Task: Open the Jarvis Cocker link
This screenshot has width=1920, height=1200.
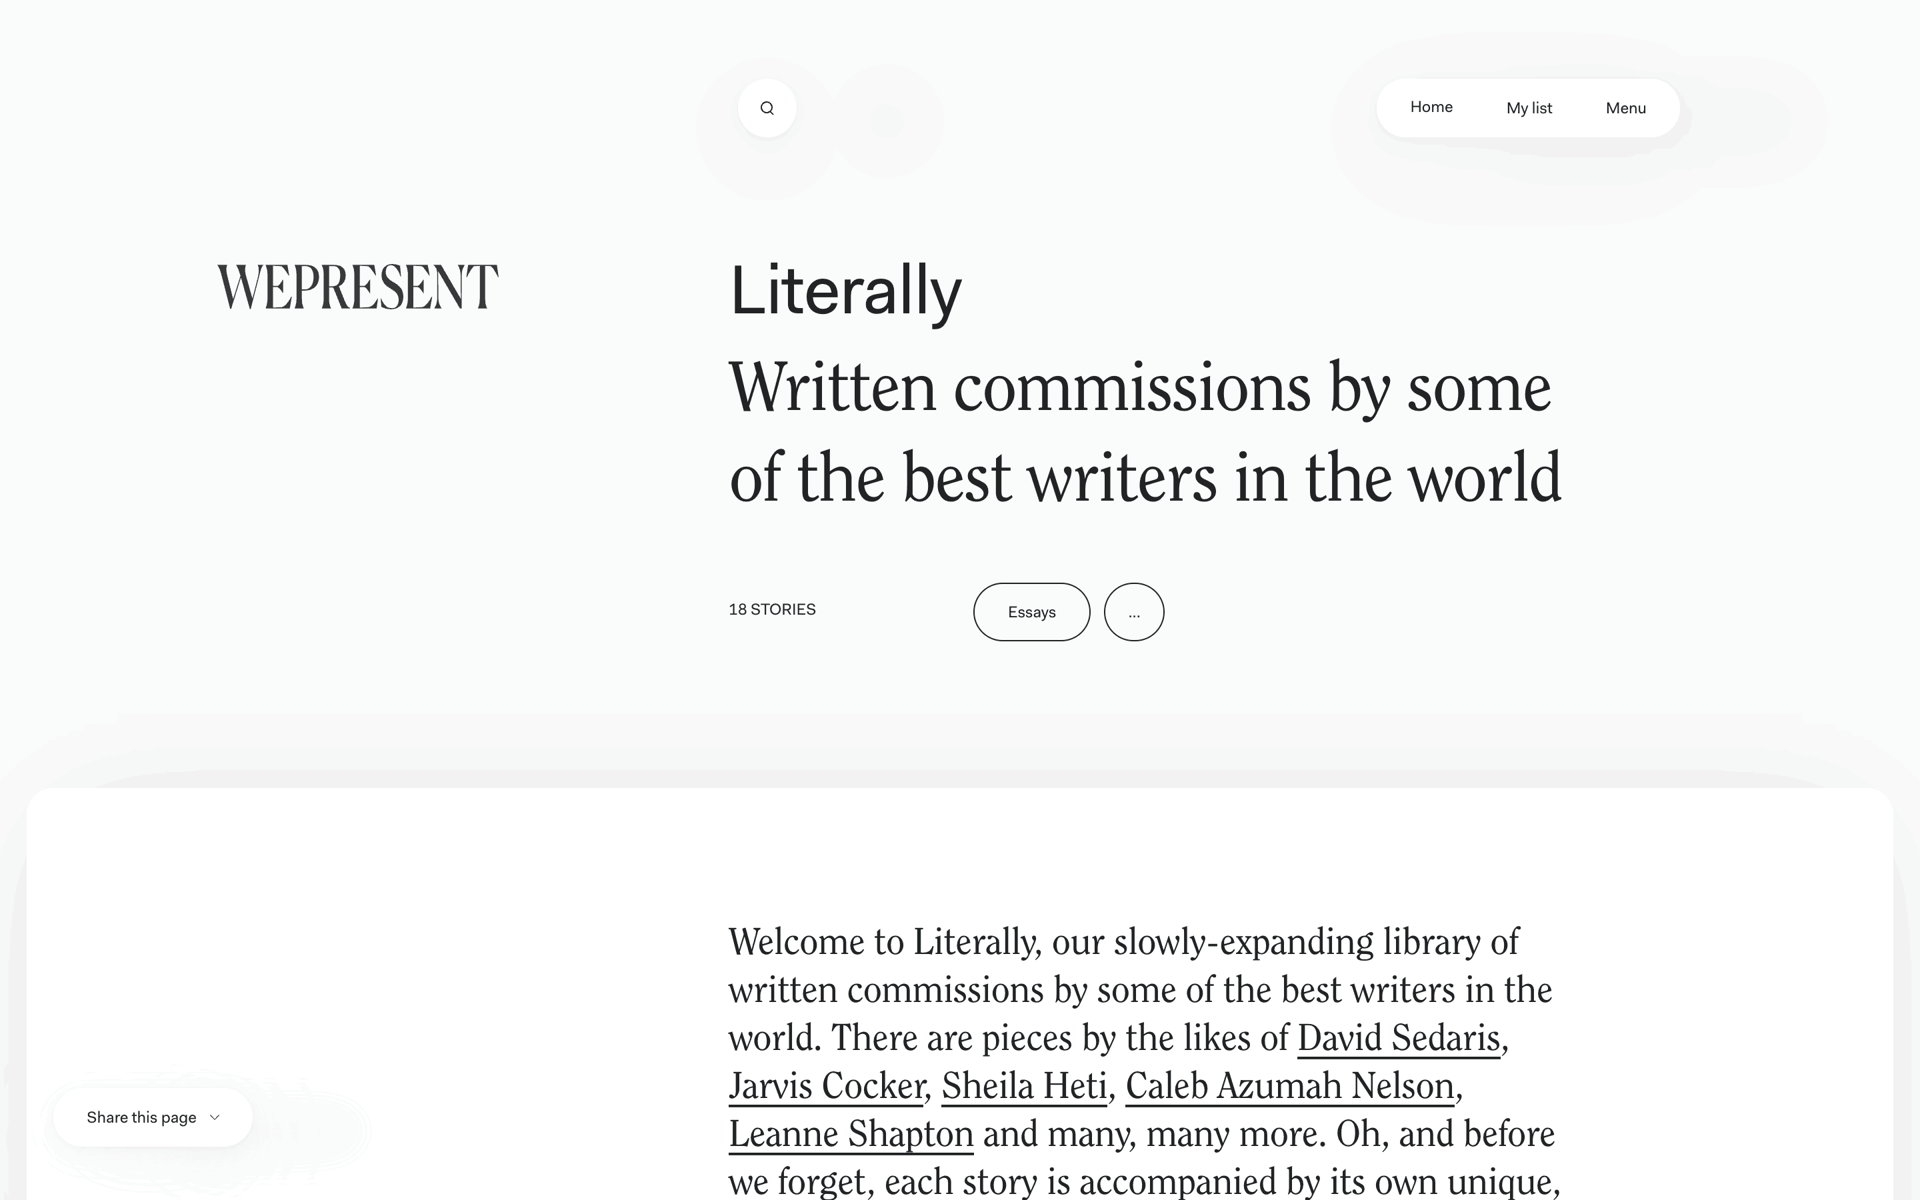Action: point(826,1086)
